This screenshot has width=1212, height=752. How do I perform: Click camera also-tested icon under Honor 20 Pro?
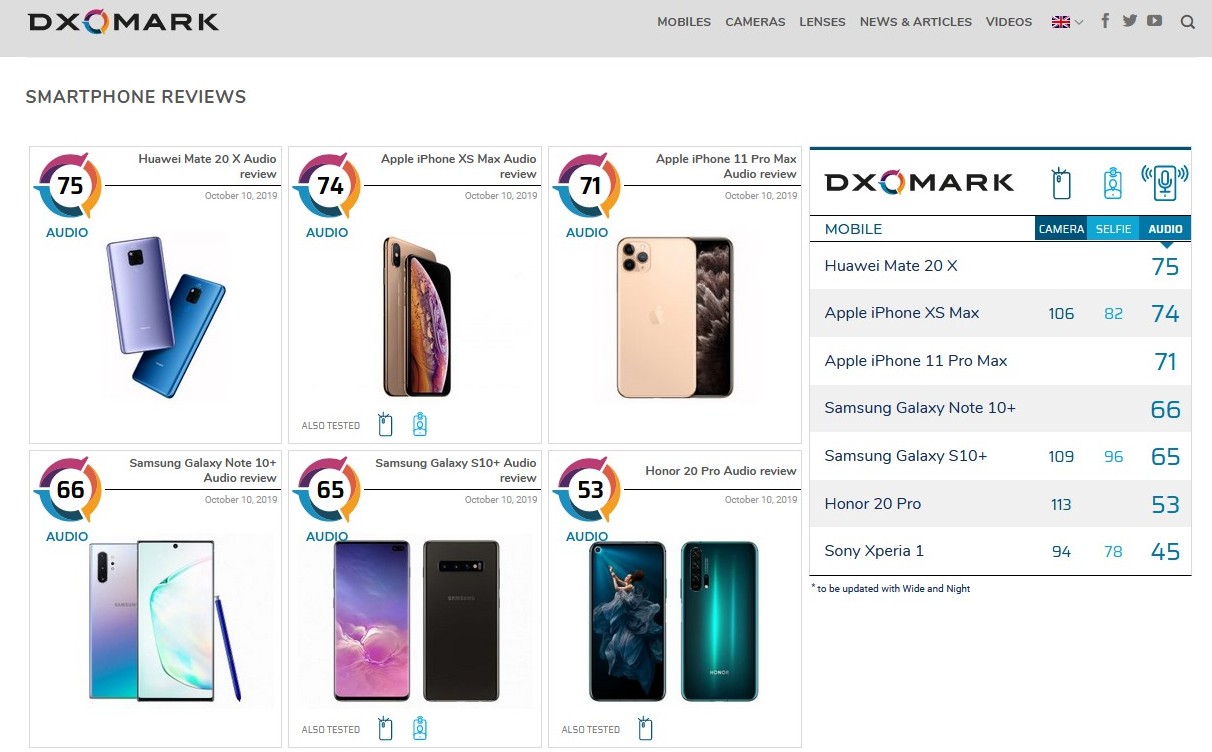point(646,729)
